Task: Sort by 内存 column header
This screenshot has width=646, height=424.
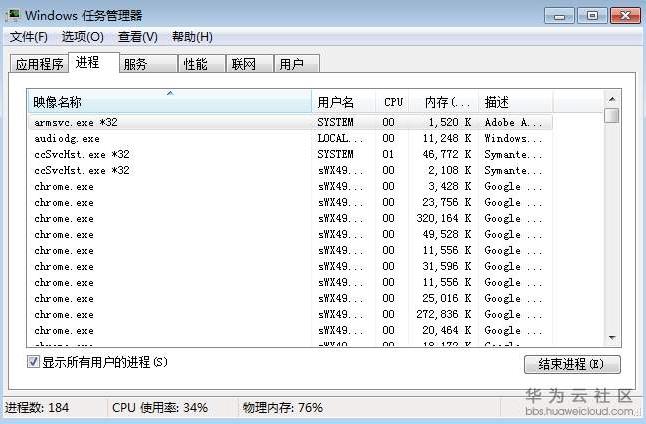Action: click(444, 101)
